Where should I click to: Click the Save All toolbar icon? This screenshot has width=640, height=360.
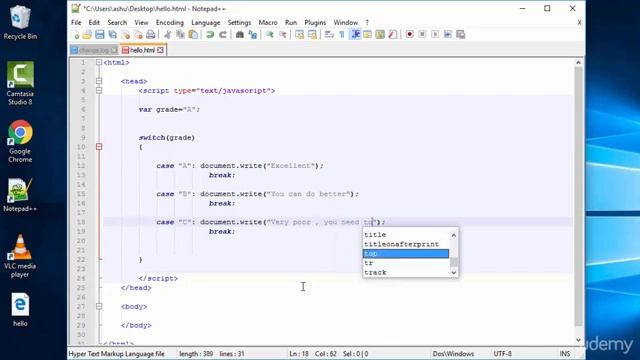[x=112, y=35]
